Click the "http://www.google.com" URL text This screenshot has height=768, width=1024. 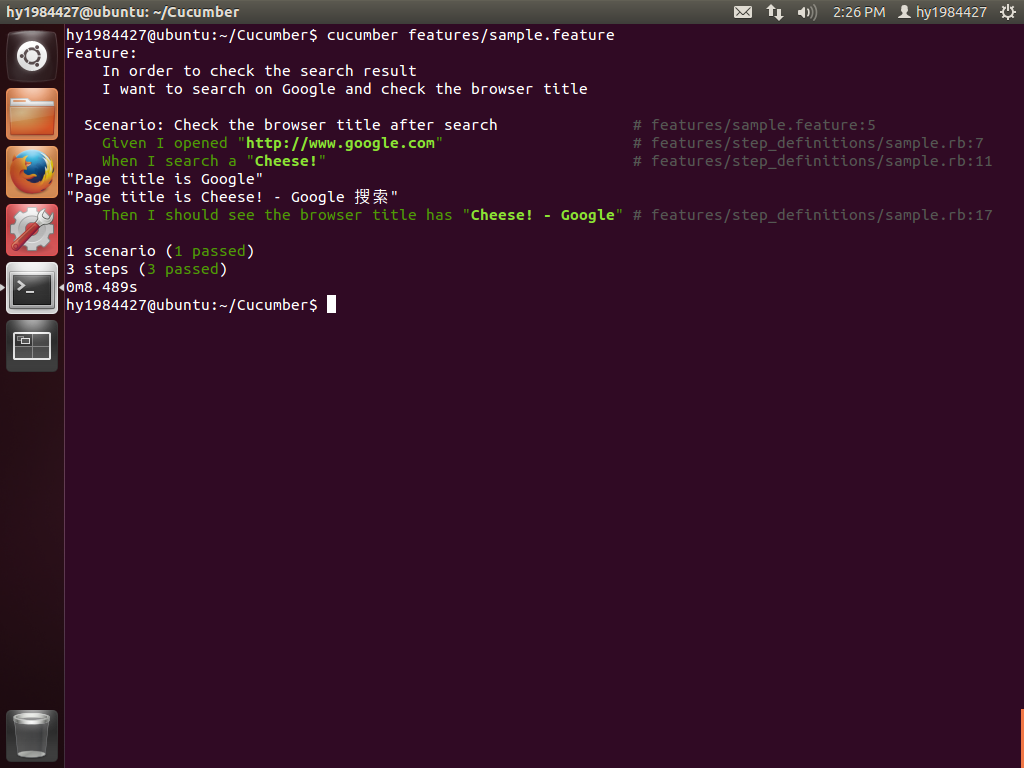(340, 143)
